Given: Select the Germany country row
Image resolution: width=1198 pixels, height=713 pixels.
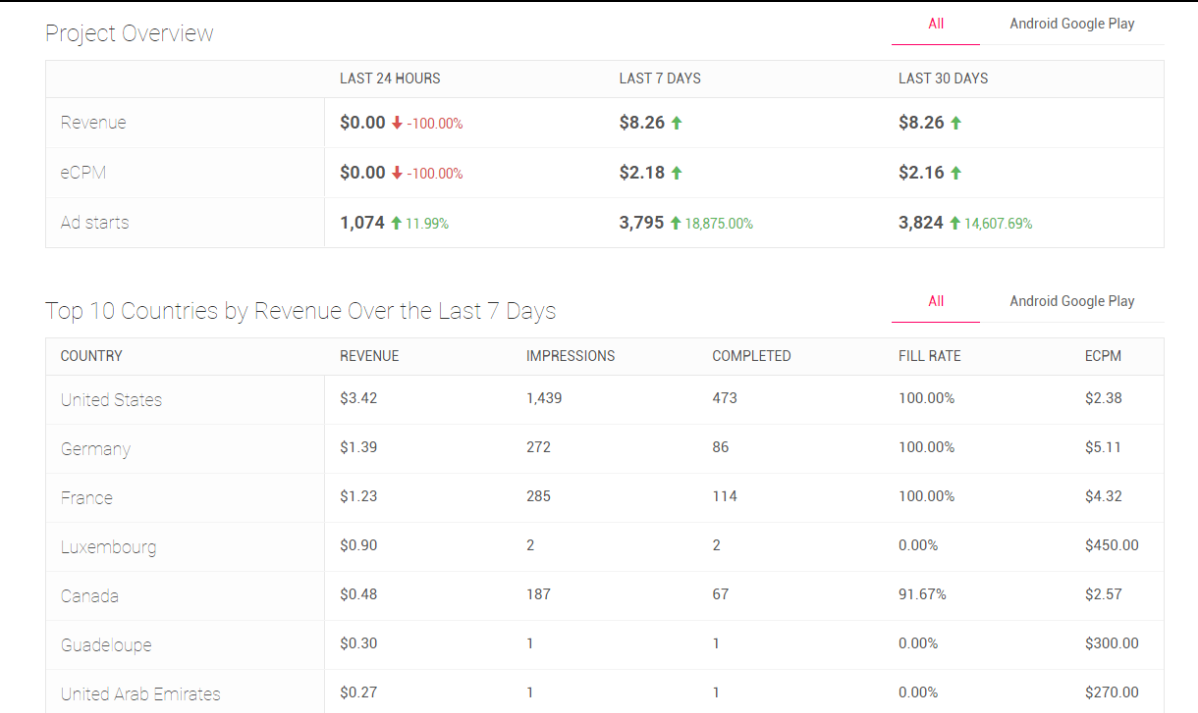Looking at the screenshot, I should click(x=95, y=449).
